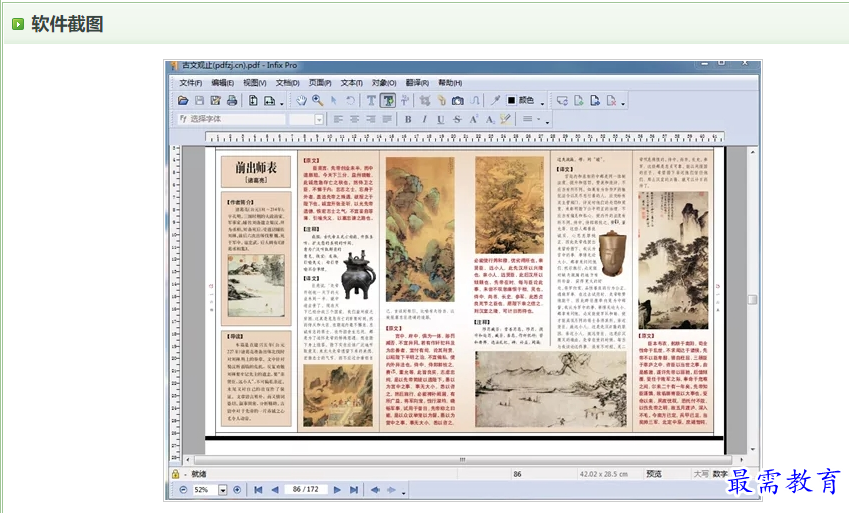The width and height of the screenshot is (849, 513).
Task: Toggle italic formatting I
Action: [424, 119]
